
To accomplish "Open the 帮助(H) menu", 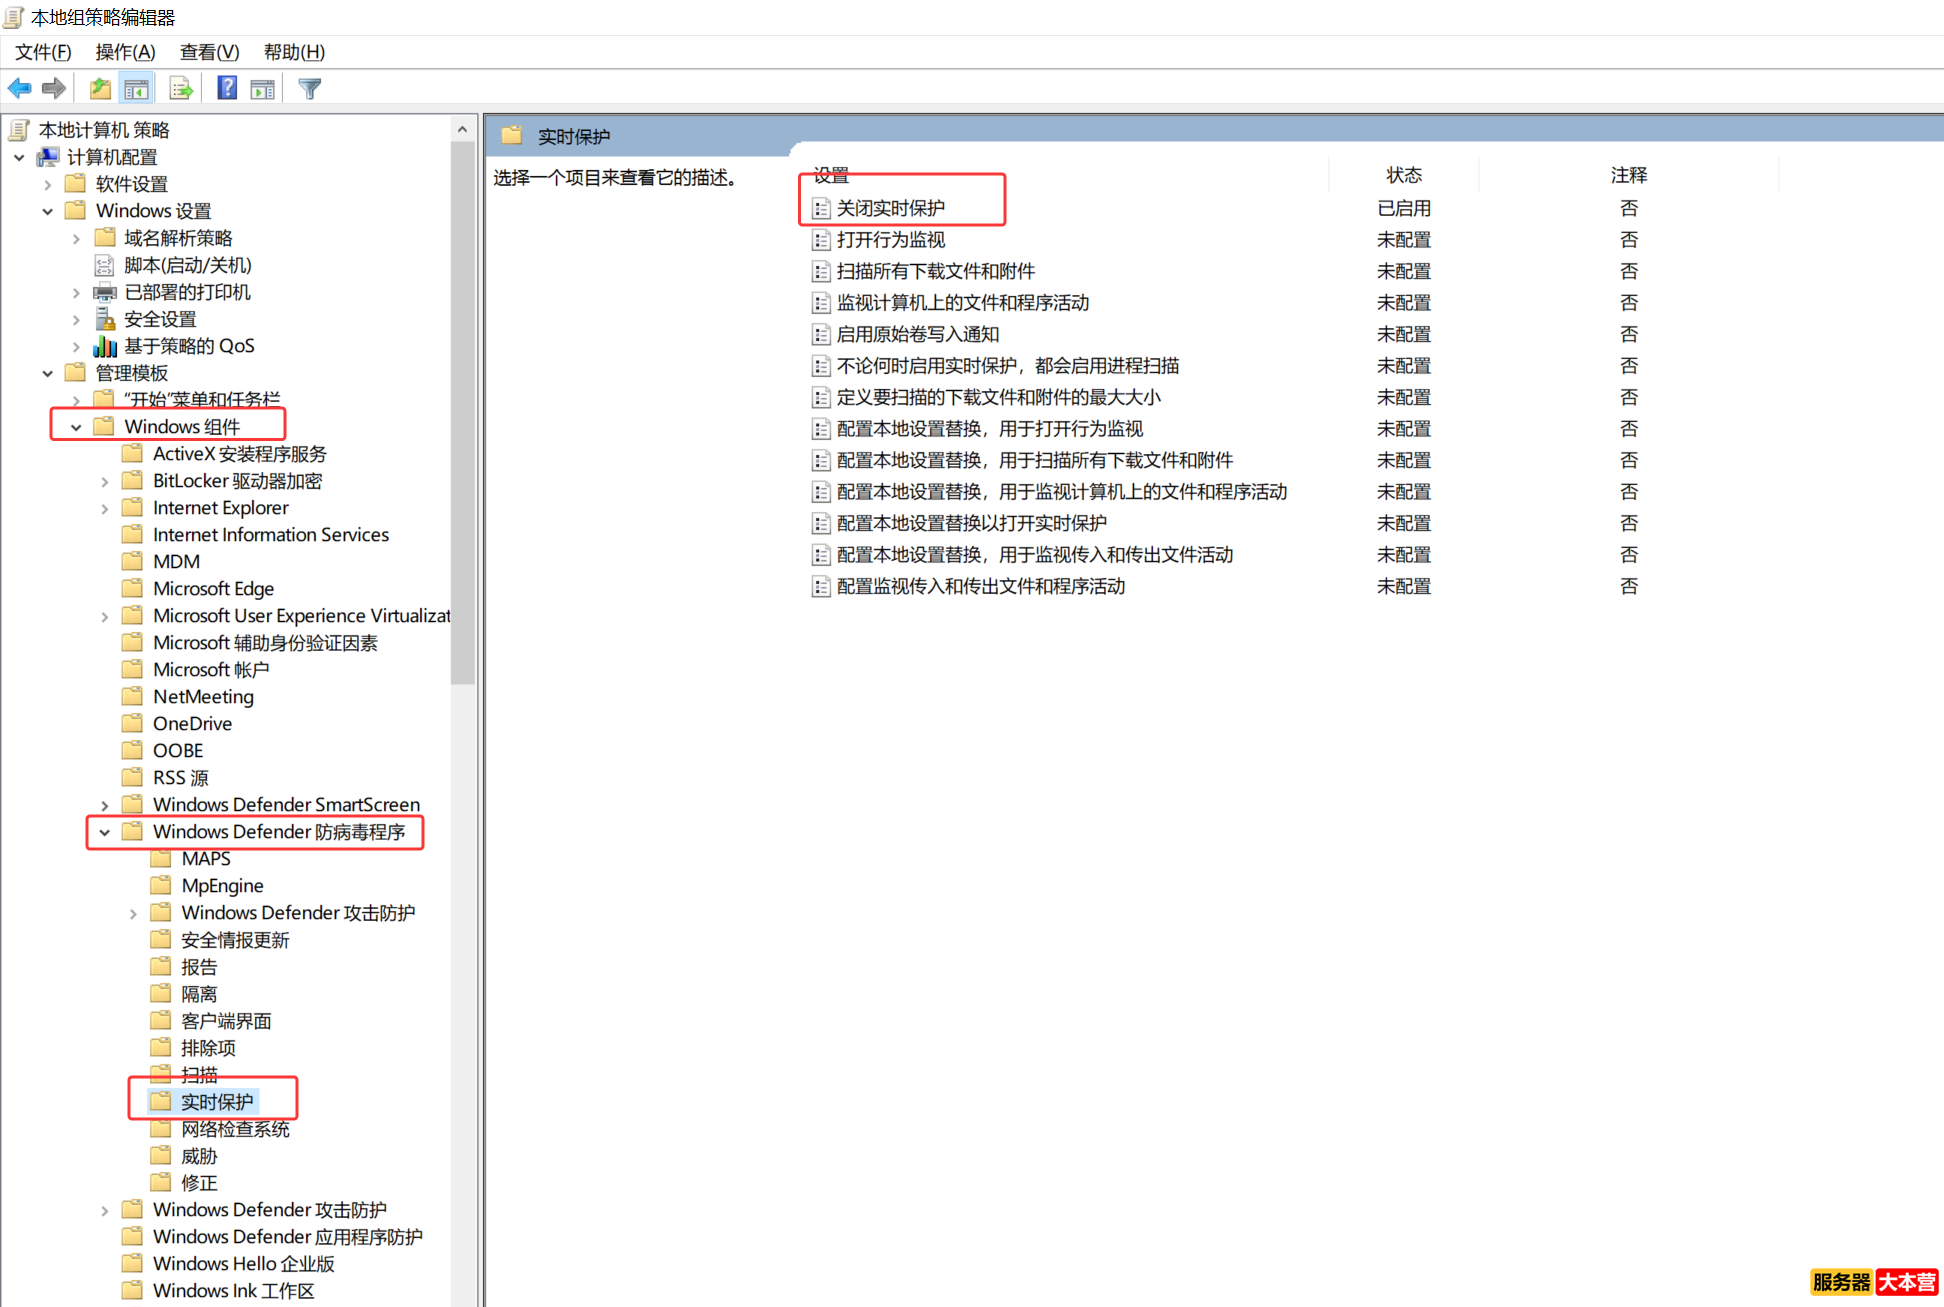I will point(294,52).
